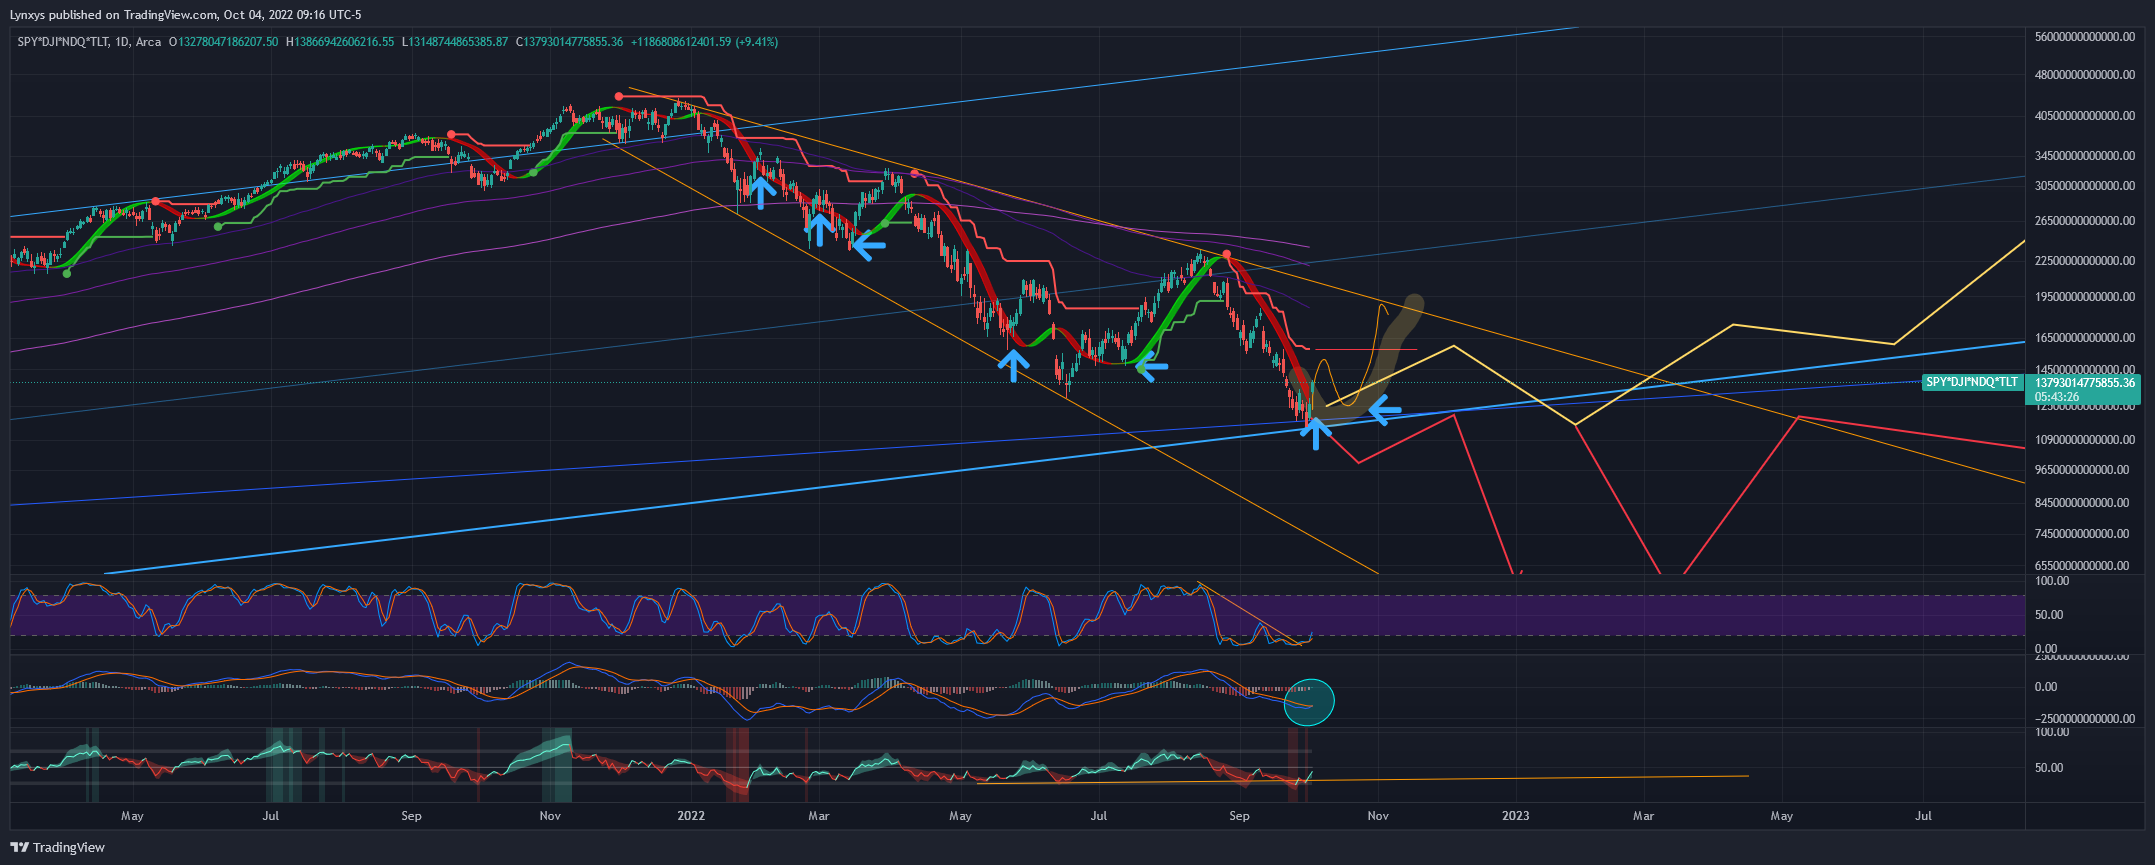Click the 2023 year label on time axis
2155x865 pixels.
pyautogui.click(x=1516, y=815)
